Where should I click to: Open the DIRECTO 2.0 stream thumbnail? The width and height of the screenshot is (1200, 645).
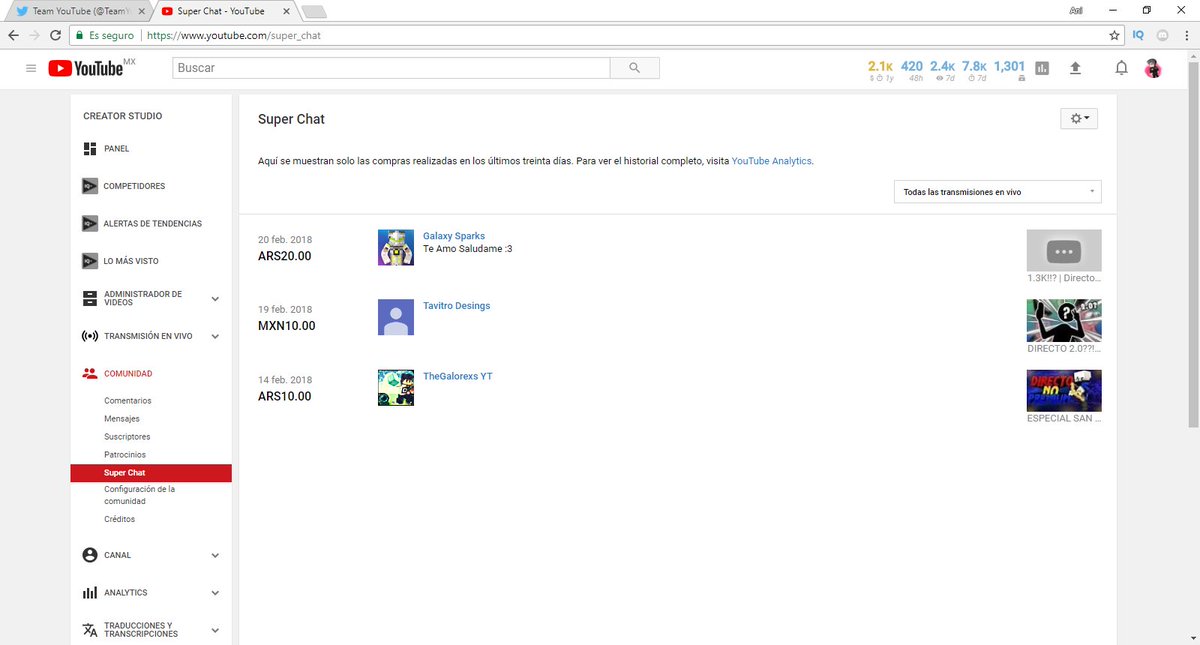coord(1064,321)
